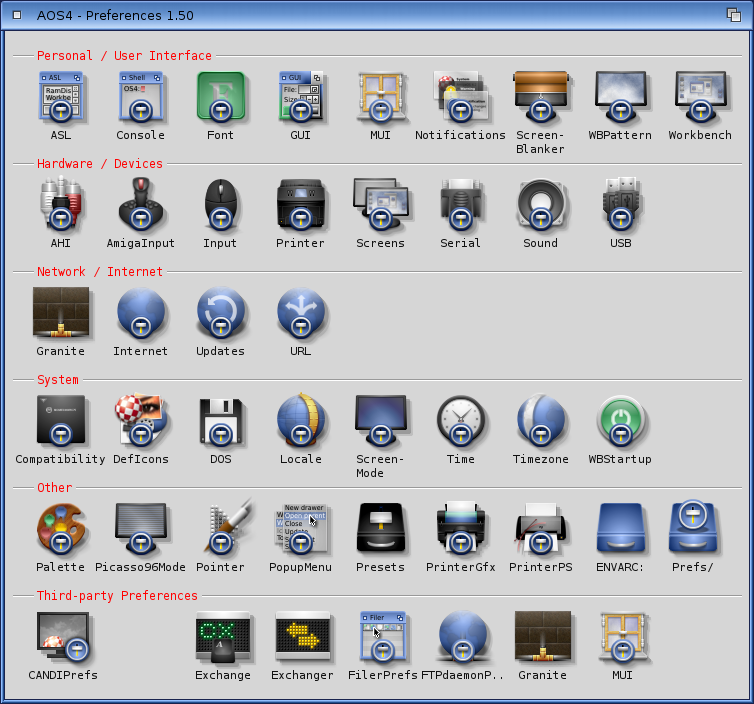Select the PopupMenu preferences icon
Screen dimensions: 754x704
tap(301, 528)
